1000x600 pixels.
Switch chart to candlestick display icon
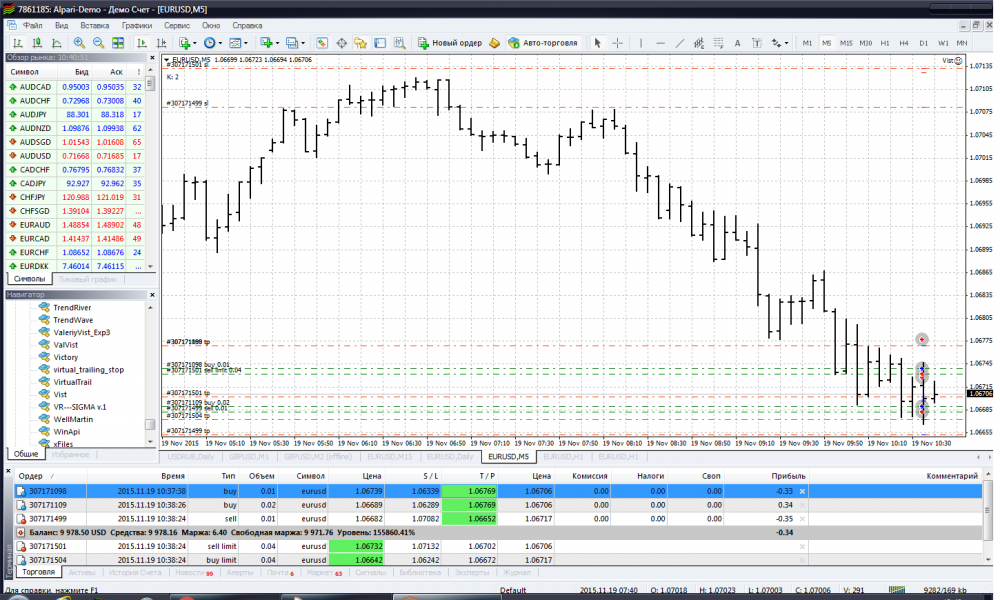click(x=36, y=43)
